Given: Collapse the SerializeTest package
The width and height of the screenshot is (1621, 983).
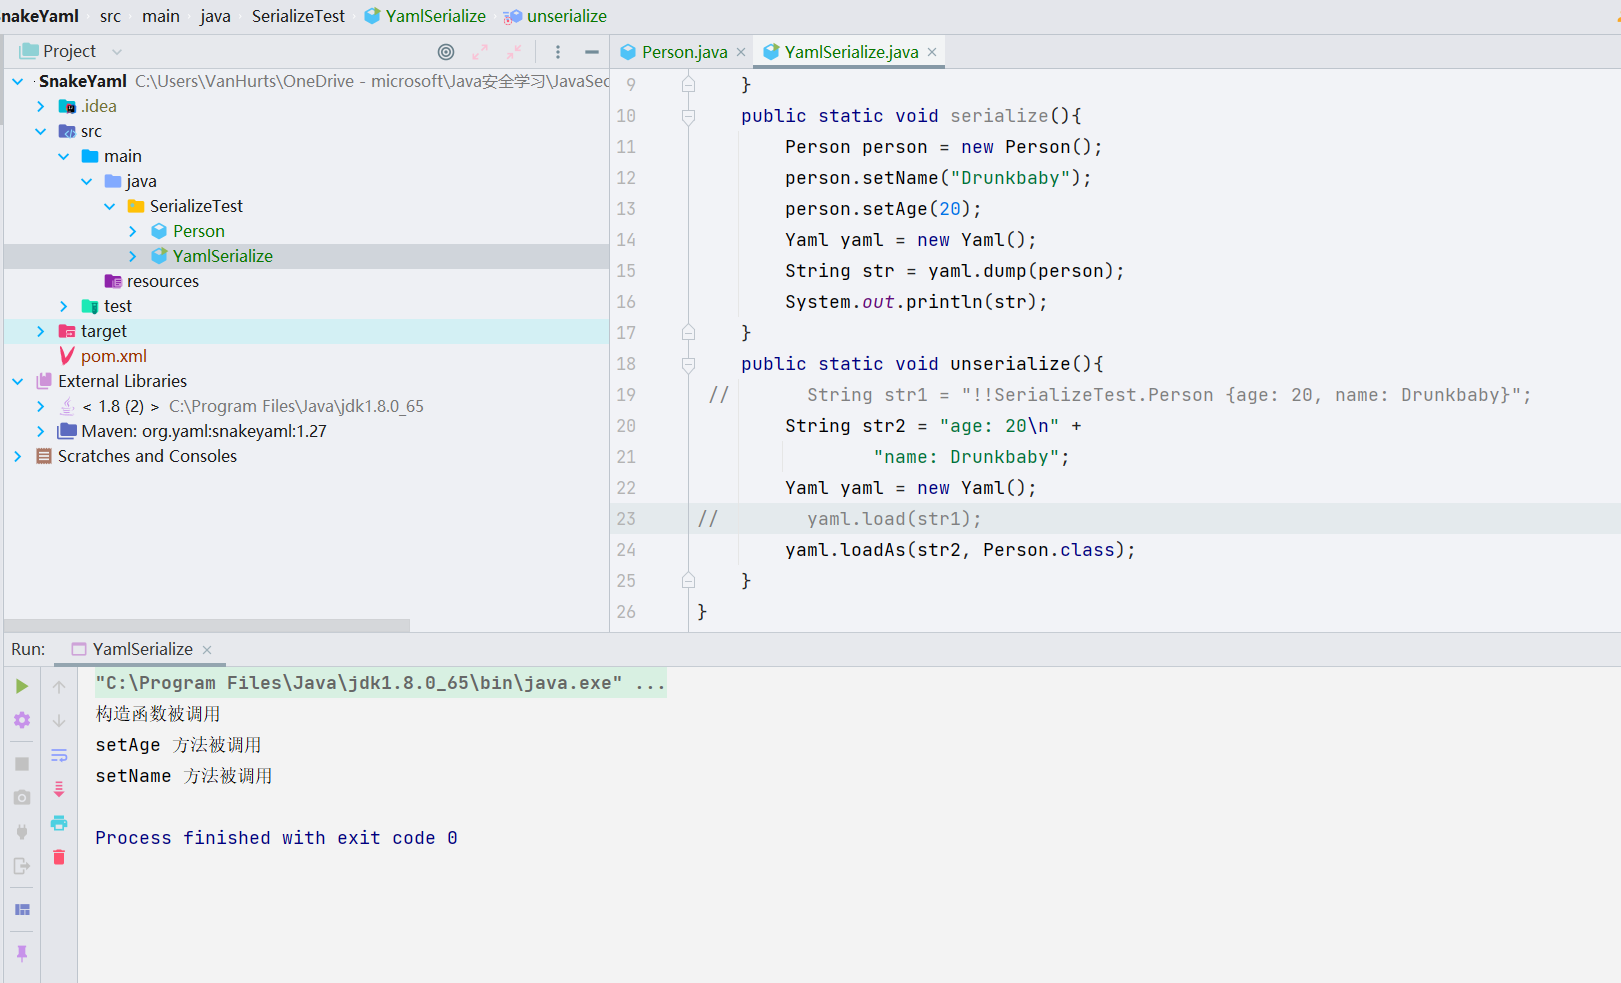Looking at the screenshot, I should 110,206.
